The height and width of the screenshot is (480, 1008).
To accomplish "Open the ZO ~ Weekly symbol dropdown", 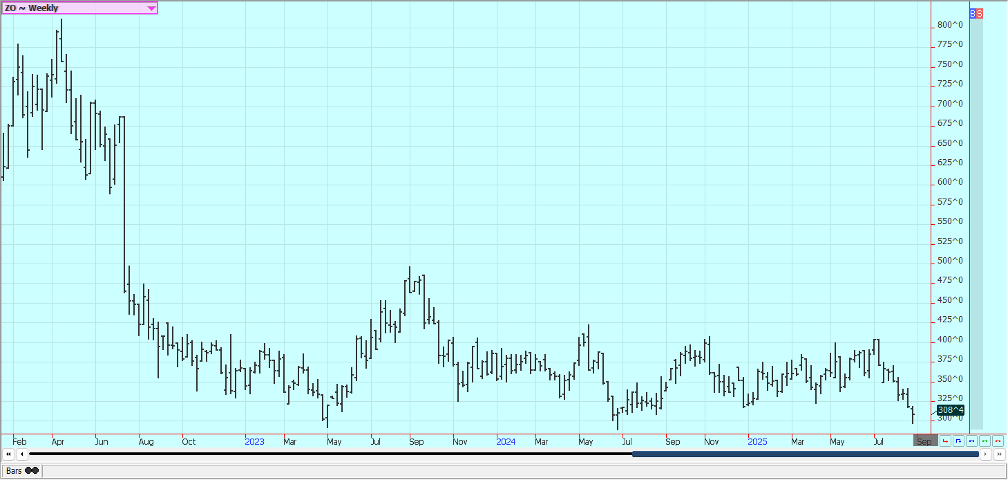I will click(79, 8).
